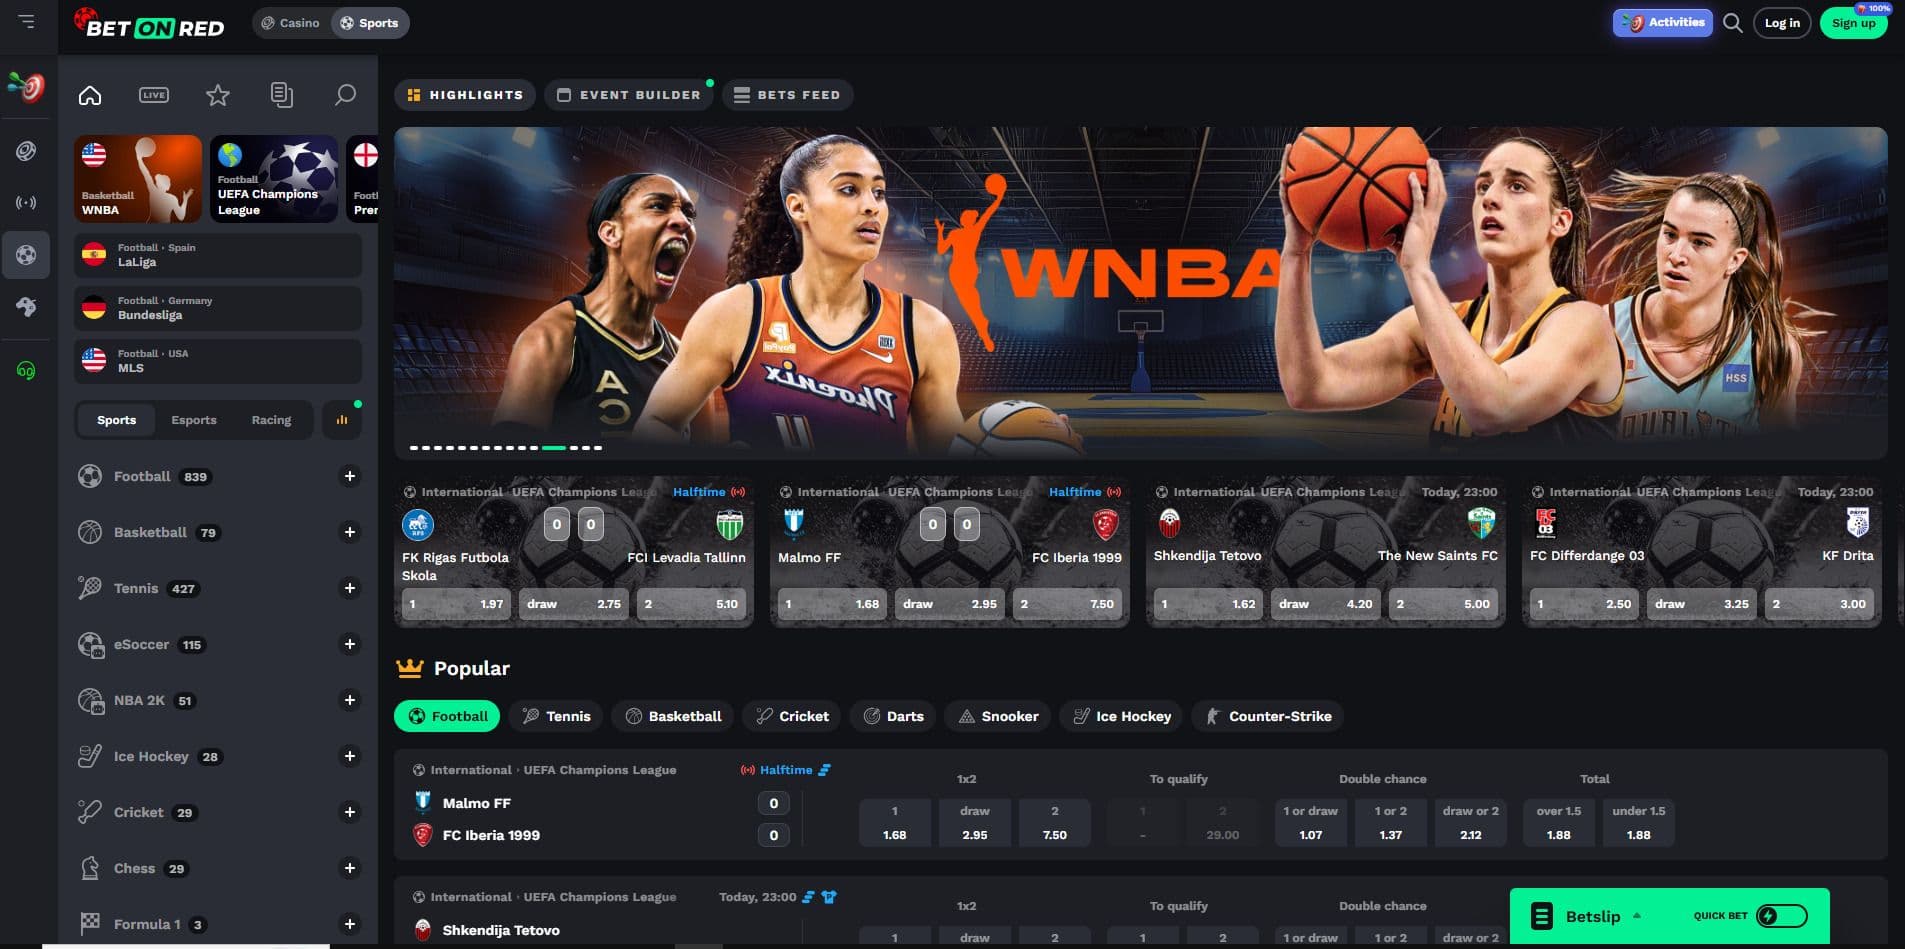This screenshot has width=1905, height=949.
Task: Open the search magnifier in header
Action: (x=1733, y=23)
